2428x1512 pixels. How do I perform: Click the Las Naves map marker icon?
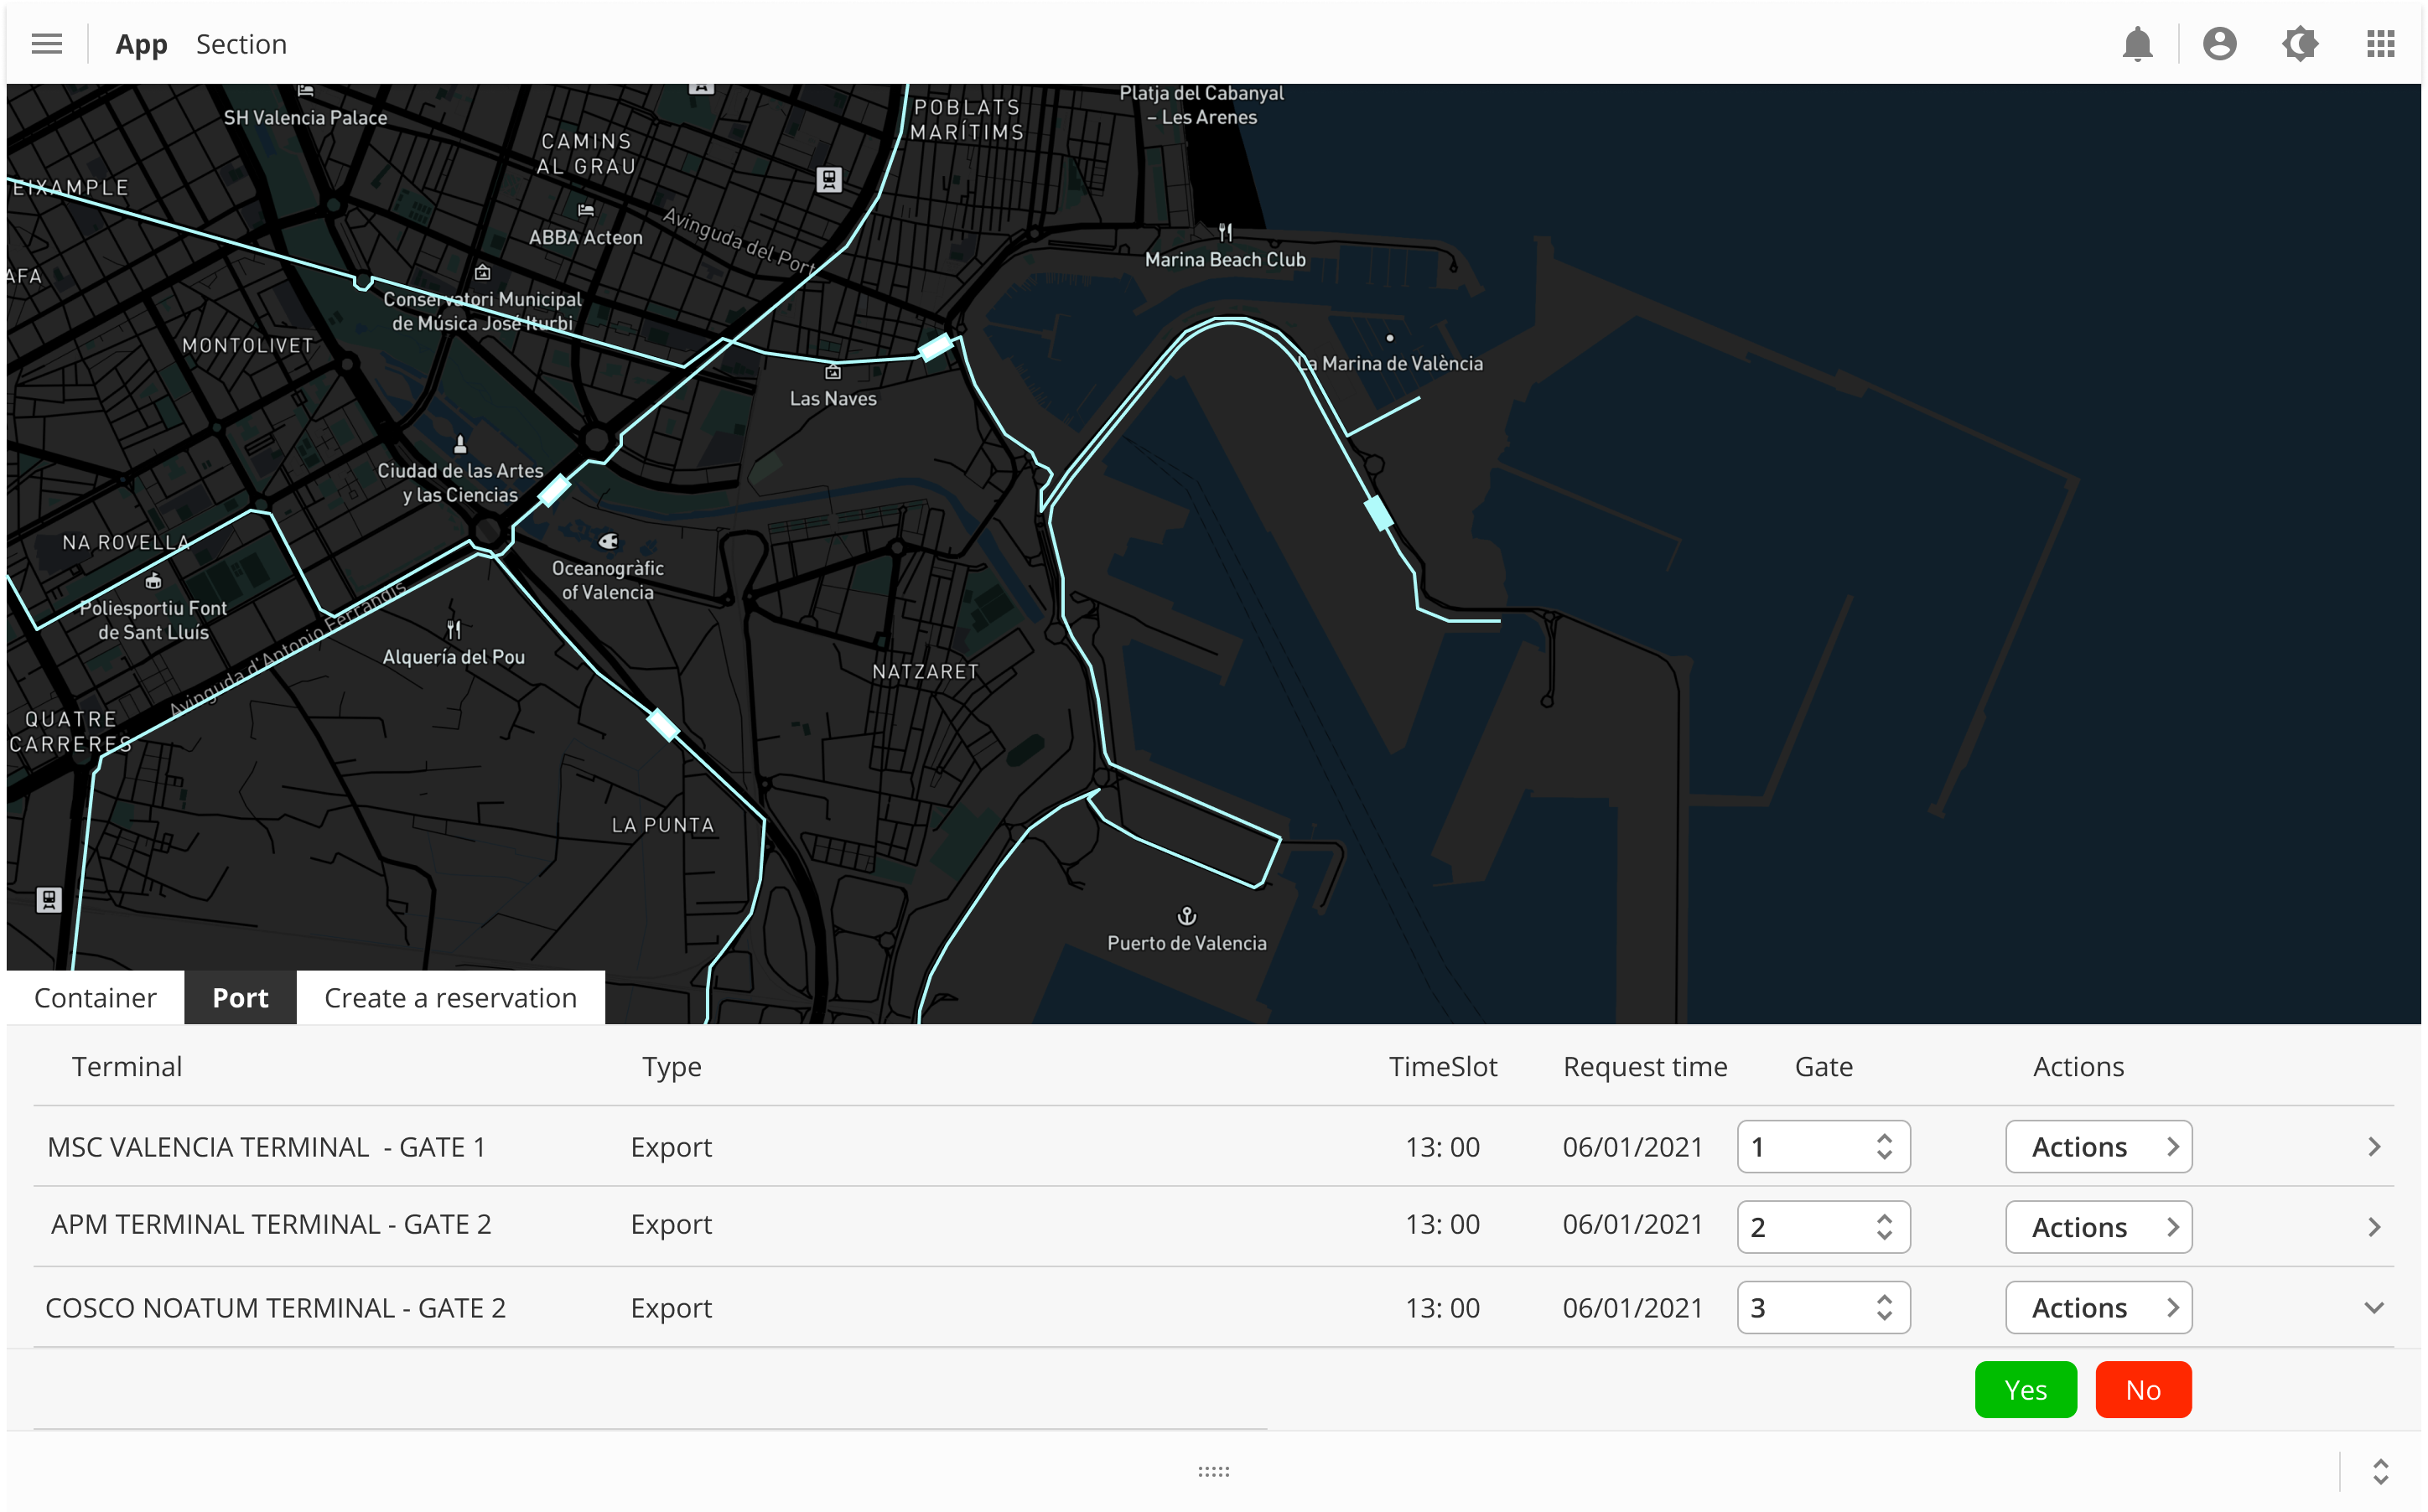click(832, 372)
